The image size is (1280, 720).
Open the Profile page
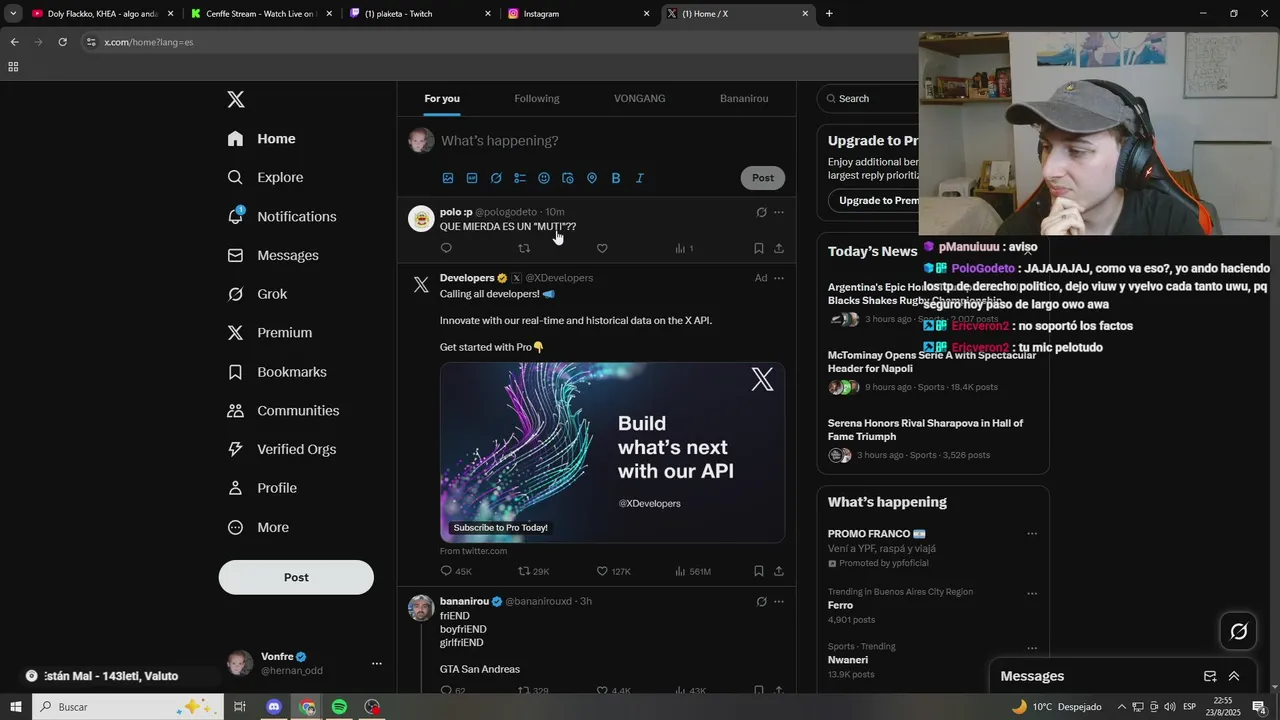(x=262, y=488)
